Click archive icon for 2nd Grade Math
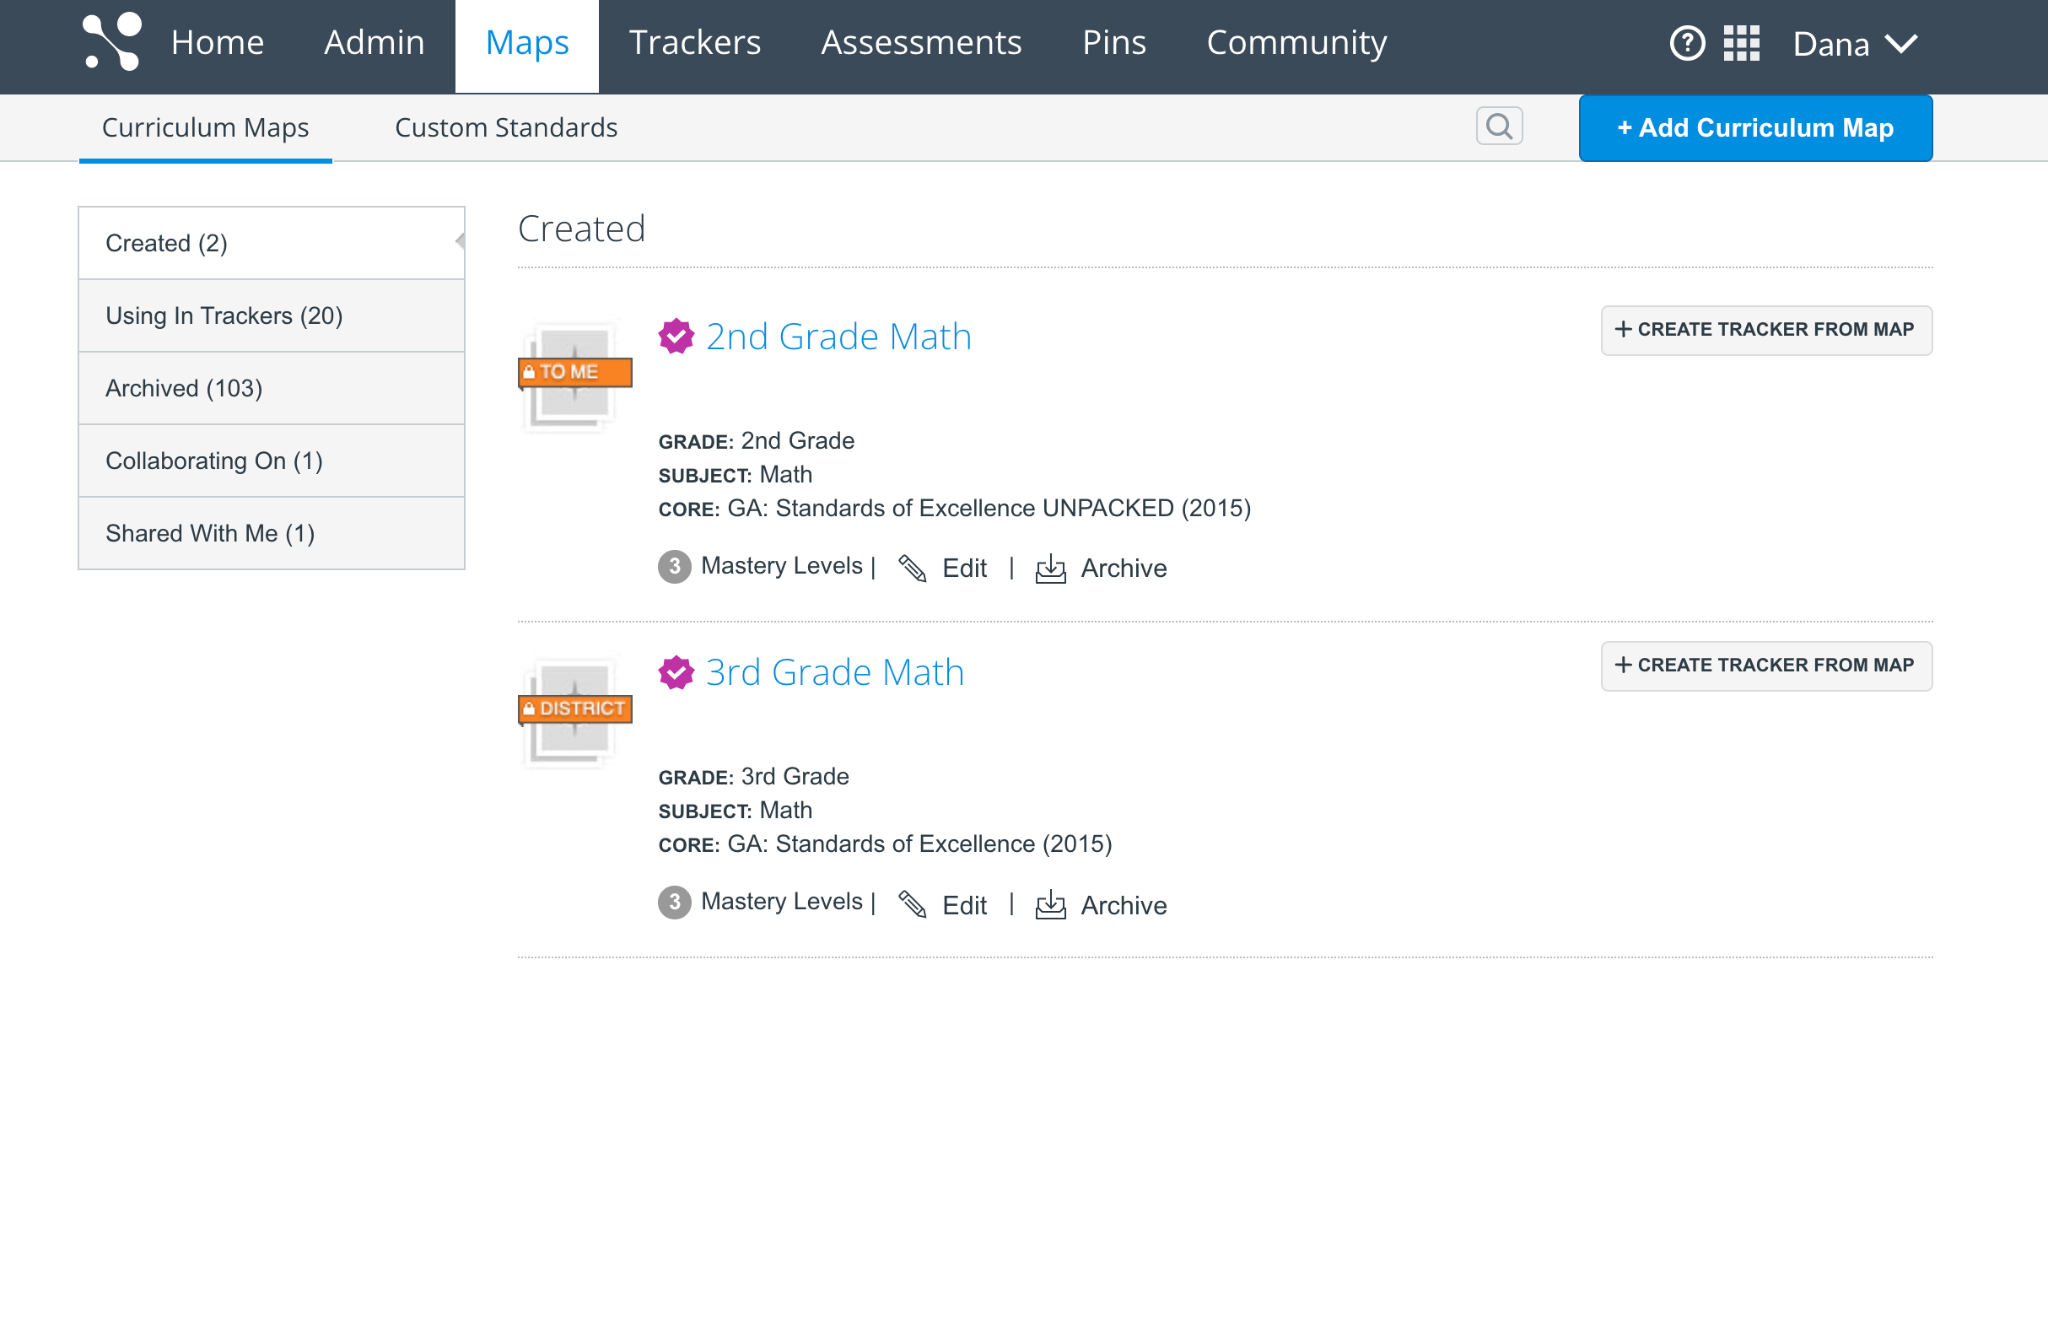 click(x=1050, y=568)
